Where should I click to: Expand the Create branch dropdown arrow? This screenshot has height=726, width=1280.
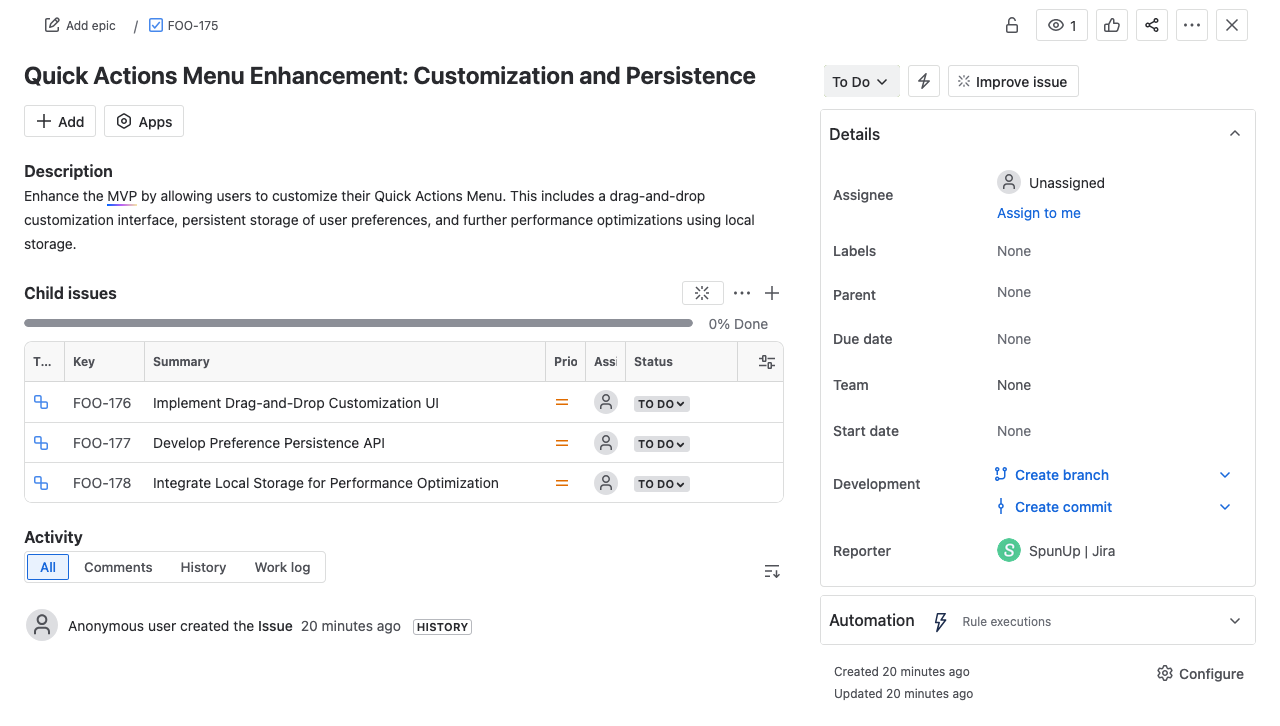tap(1225, 475)
